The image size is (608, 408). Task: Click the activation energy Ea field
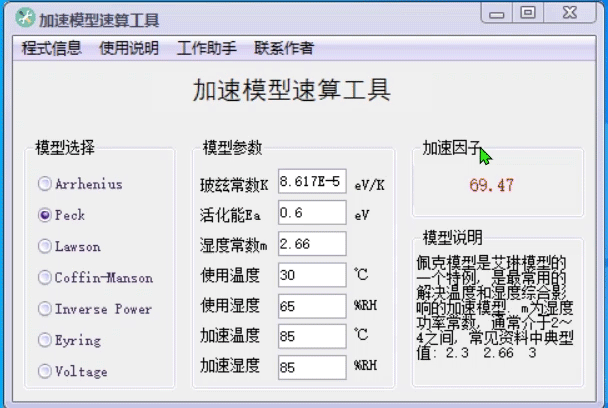(312, 213)
